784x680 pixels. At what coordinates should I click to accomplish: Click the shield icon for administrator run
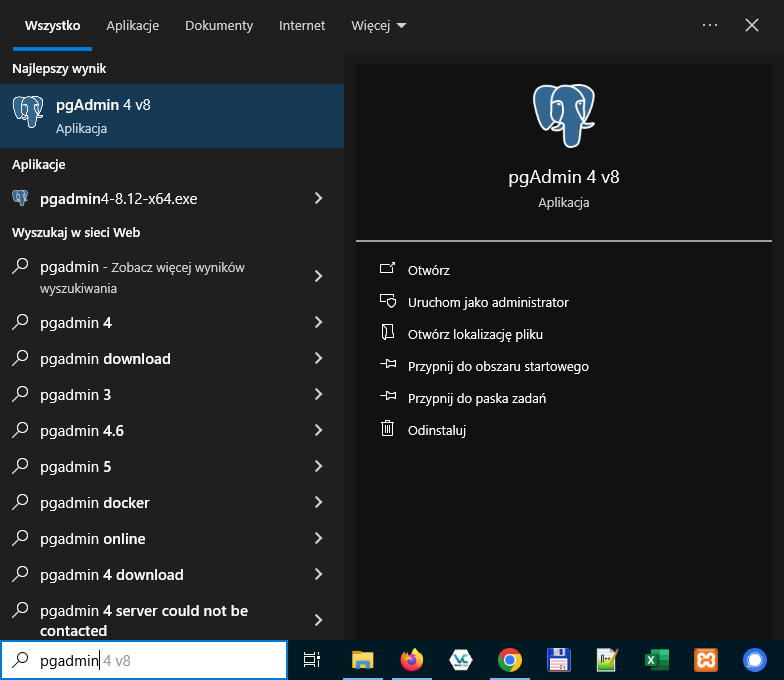click(388, 302)
